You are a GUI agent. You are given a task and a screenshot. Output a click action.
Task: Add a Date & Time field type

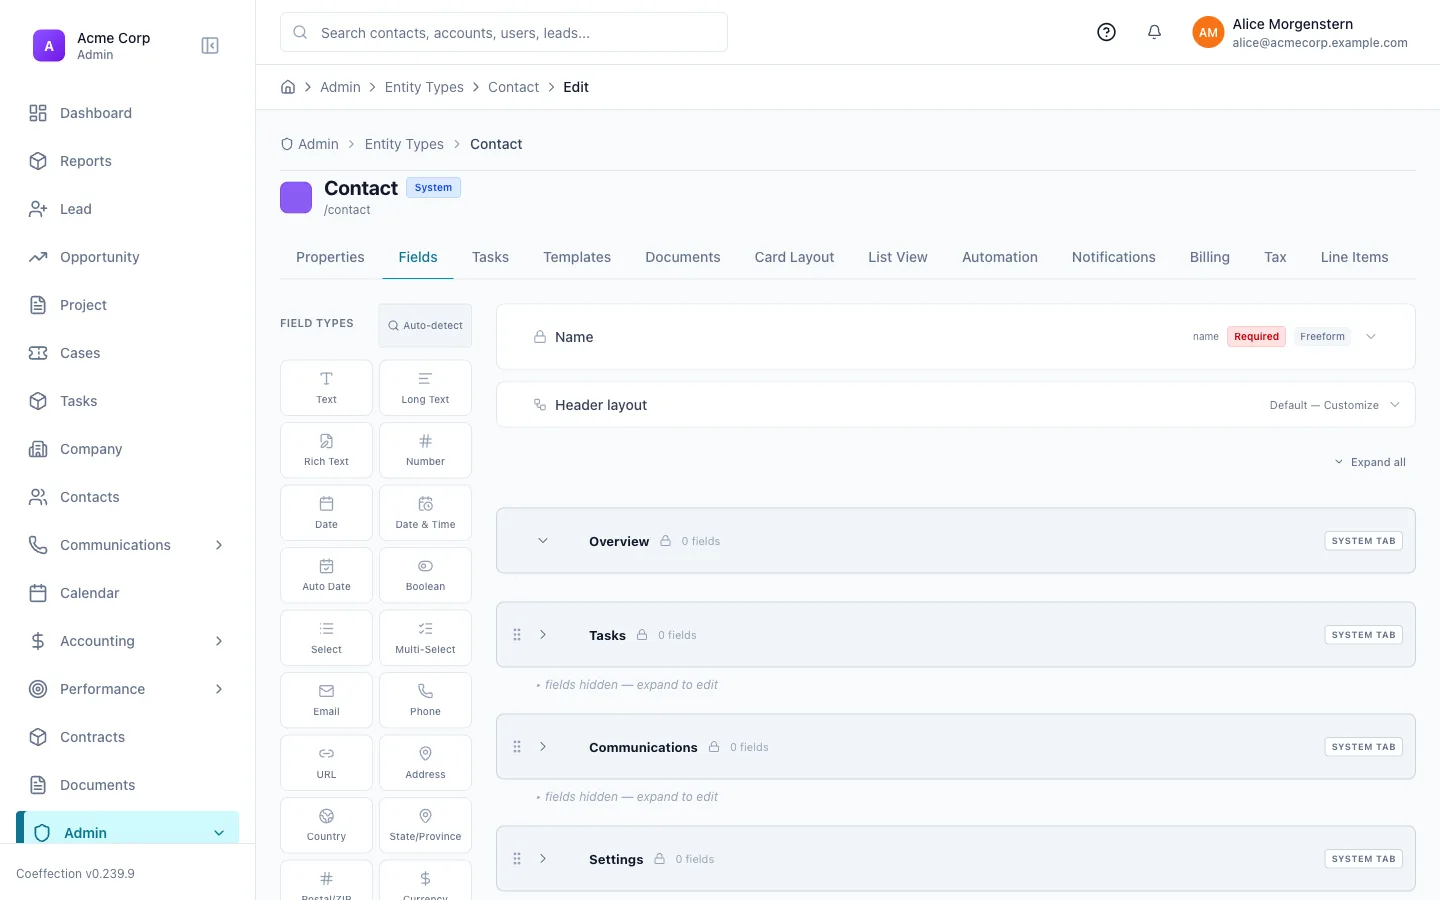pos(425,513)
